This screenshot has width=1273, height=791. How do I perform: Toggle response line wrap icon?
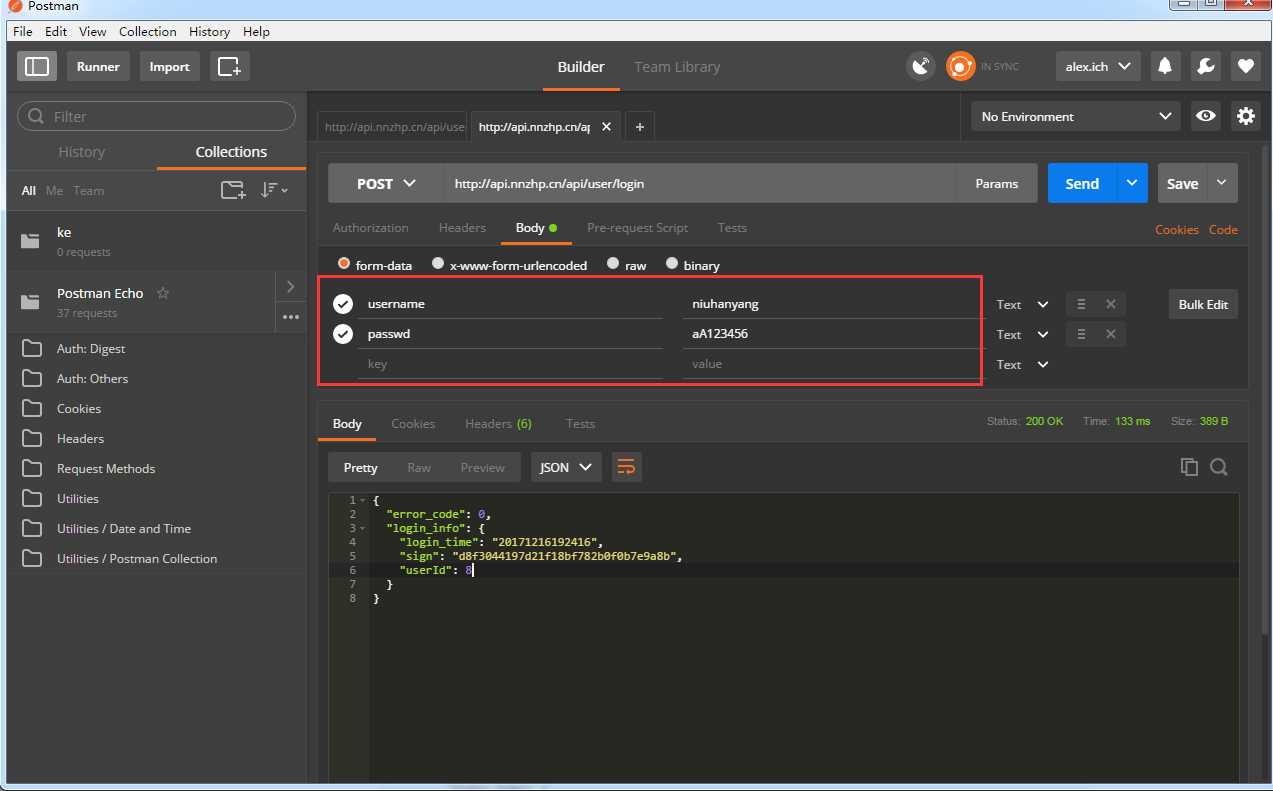point(626,467)
